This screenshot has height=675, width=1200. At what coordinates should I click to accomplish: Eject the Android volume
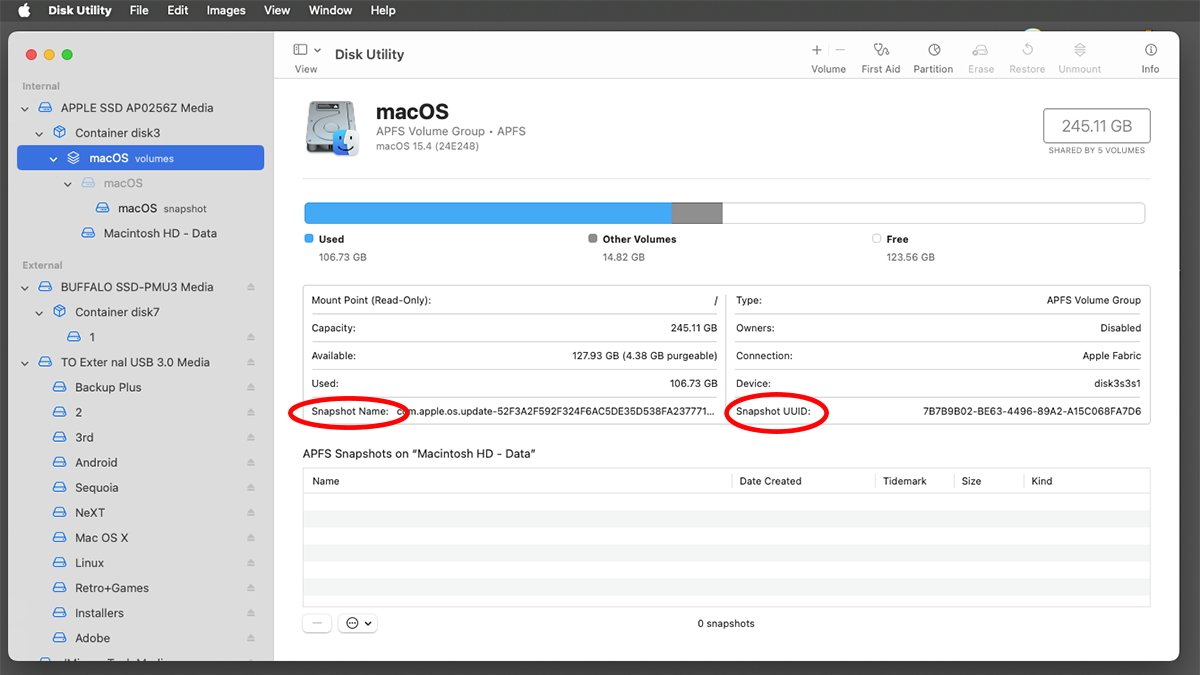[x=251, y=462]
